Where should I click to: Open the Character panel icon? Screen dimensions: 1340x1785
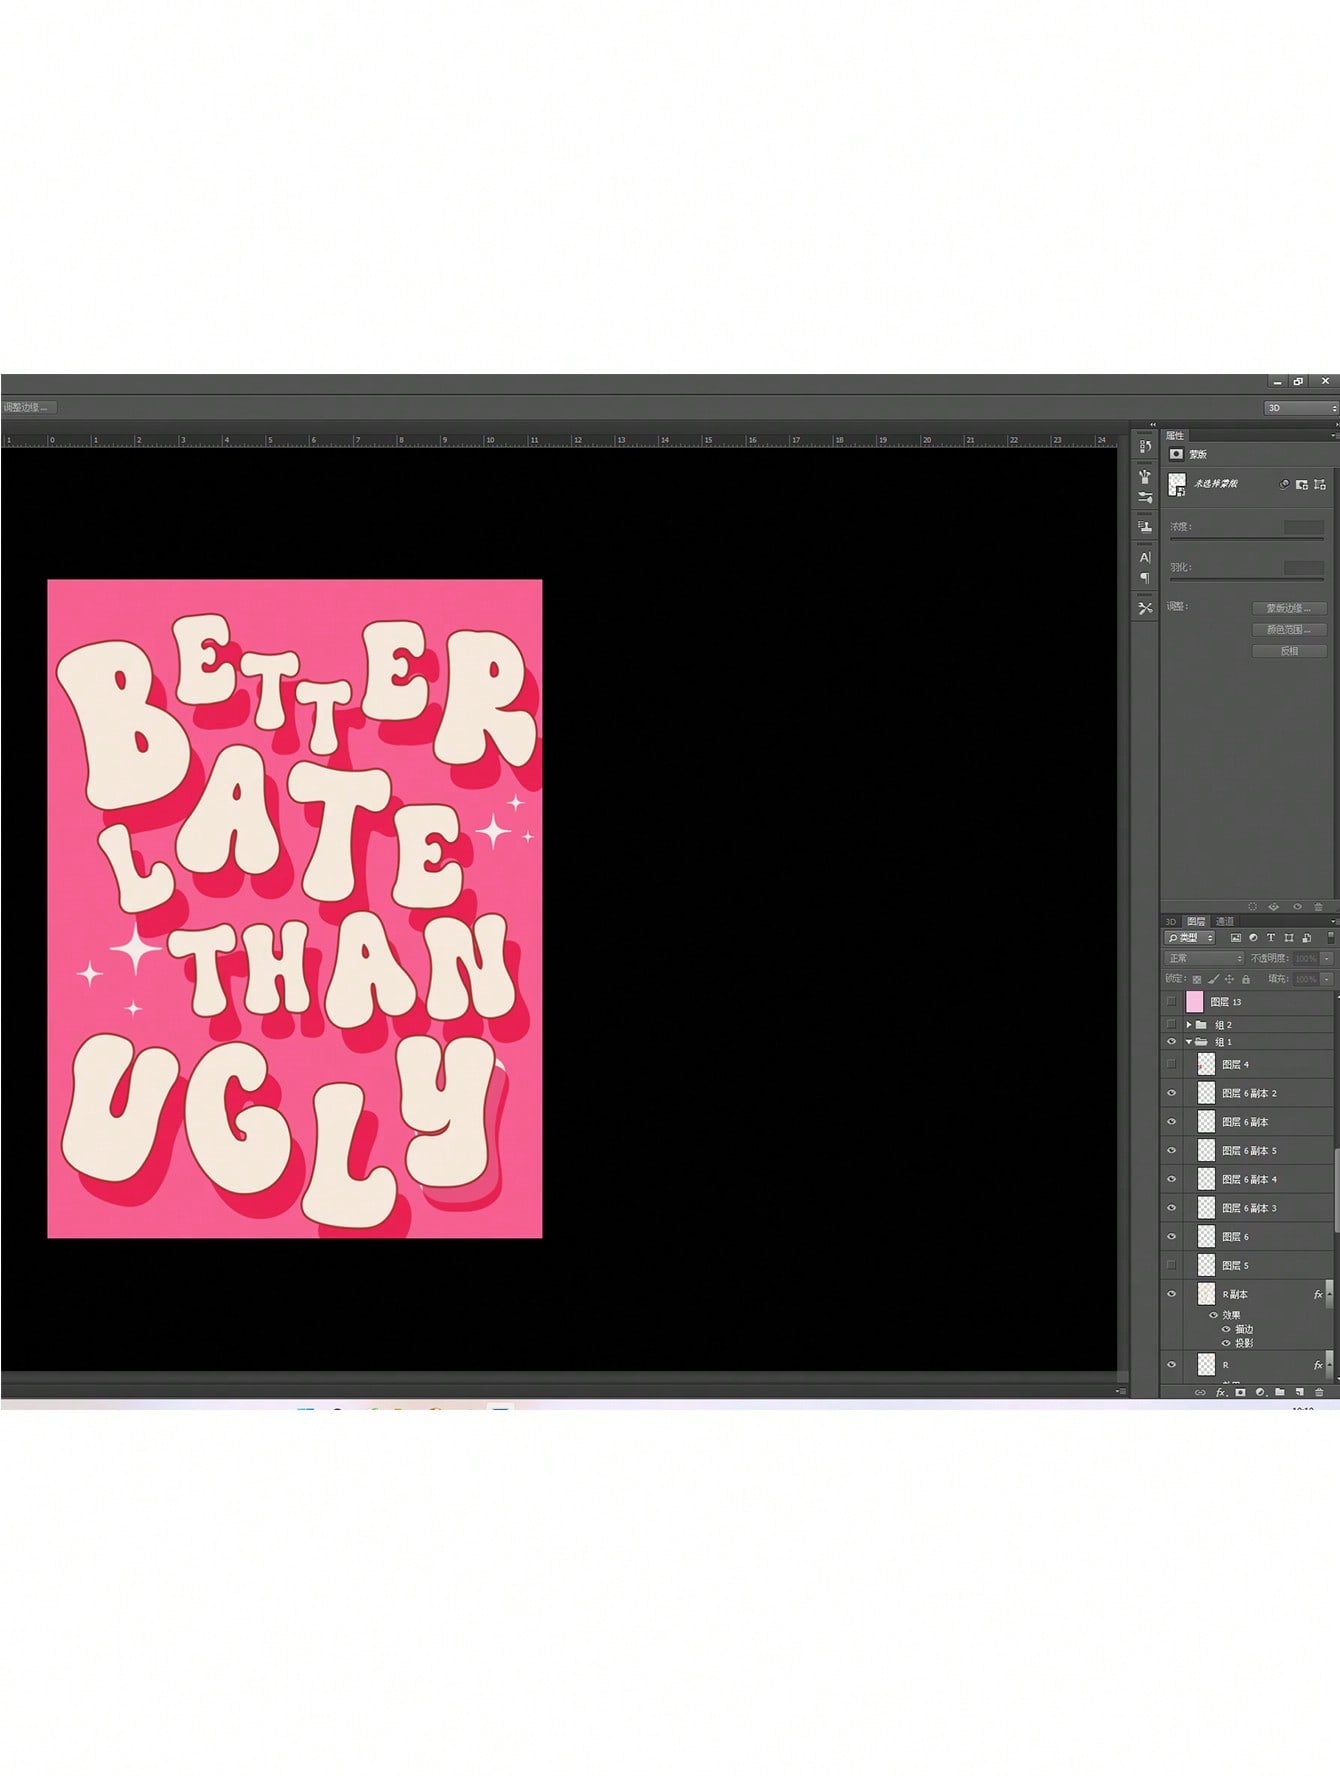[x=1145, y=558]
